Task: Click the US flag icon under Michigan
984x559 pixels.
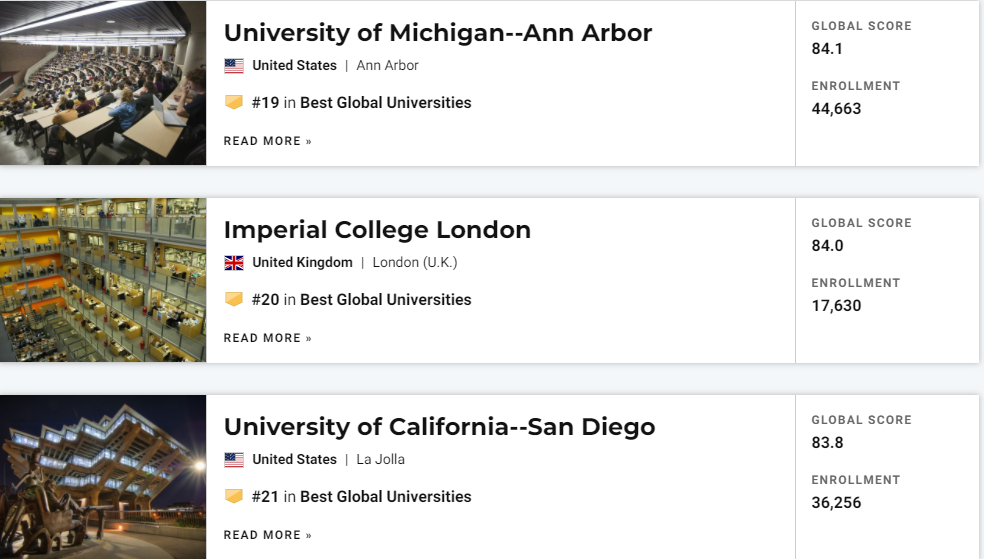Action: tap(233, 66)
